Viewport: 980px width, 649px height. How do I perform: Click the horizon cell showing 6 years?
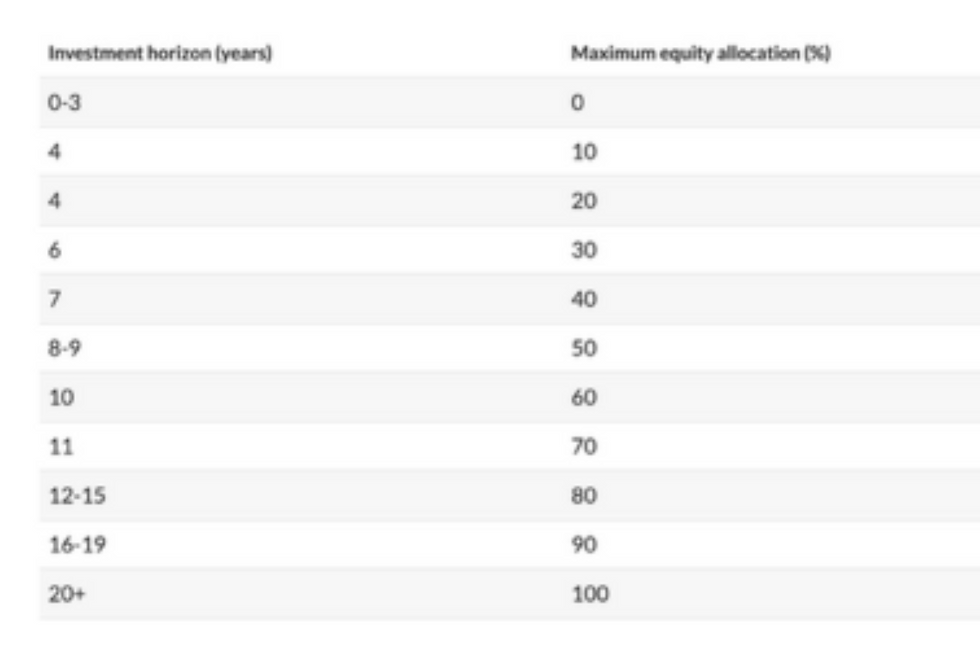tap(55, 250)
